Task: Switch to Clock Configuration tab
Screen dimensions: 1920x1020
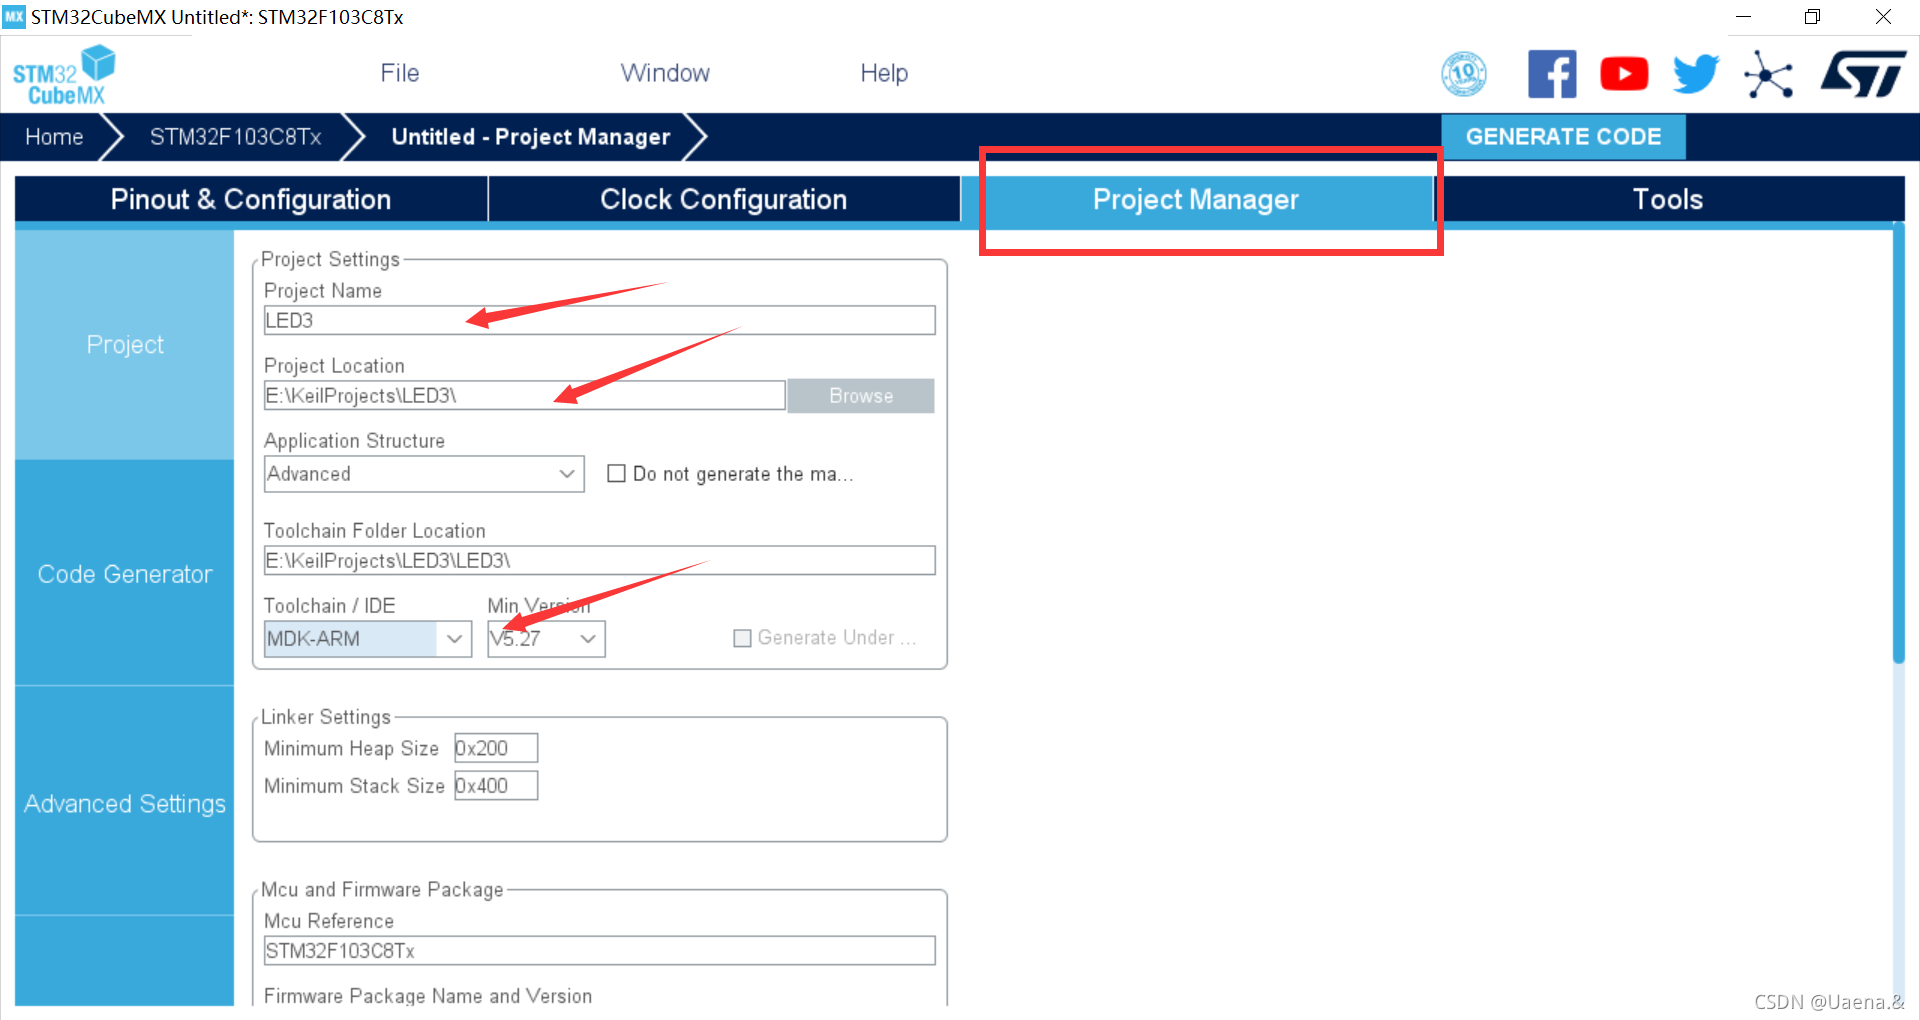Action: click(x=724, y=199)
